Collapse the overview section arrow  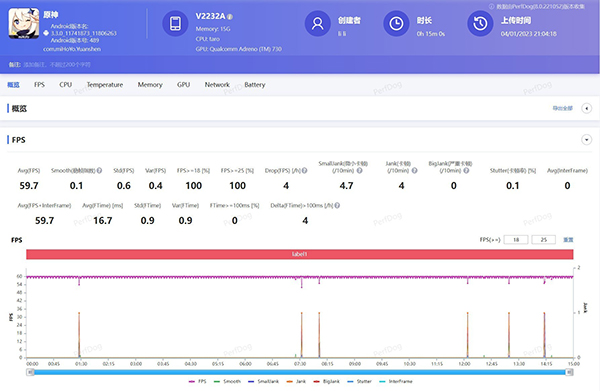point(586,108)
